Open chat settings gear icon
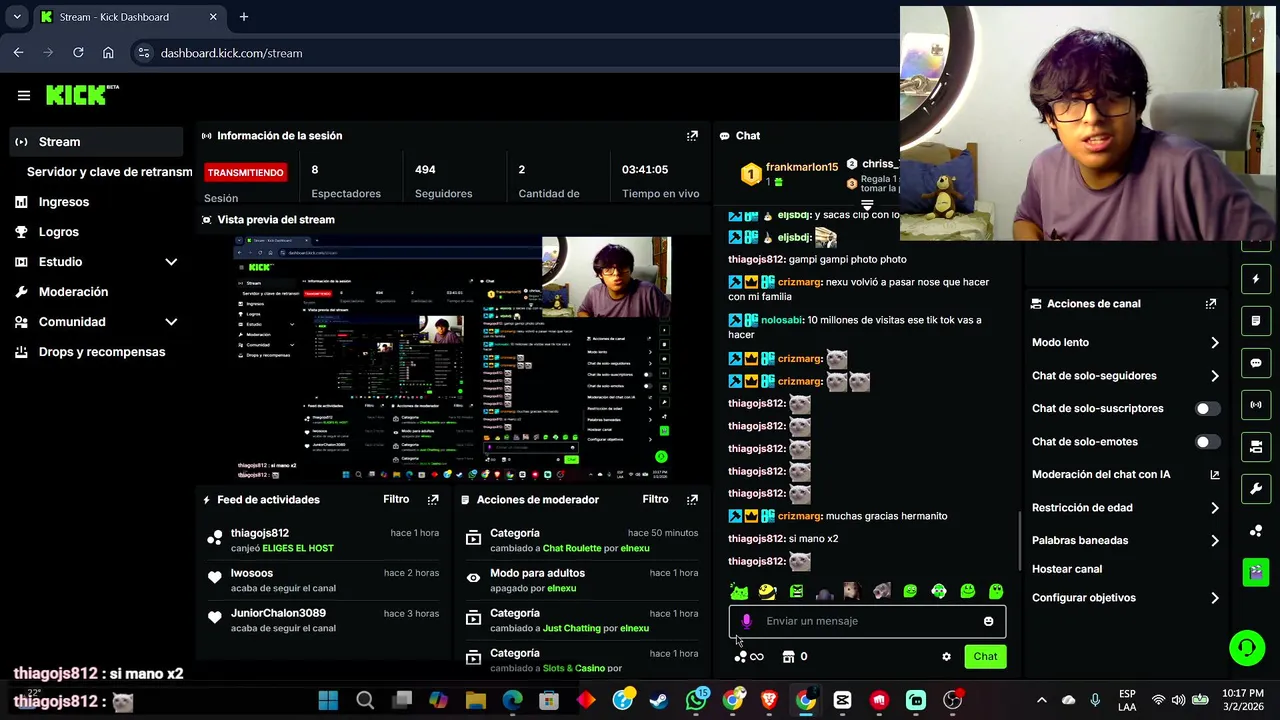The width and height of the screenshot is (1280, 720). [946, 657]
